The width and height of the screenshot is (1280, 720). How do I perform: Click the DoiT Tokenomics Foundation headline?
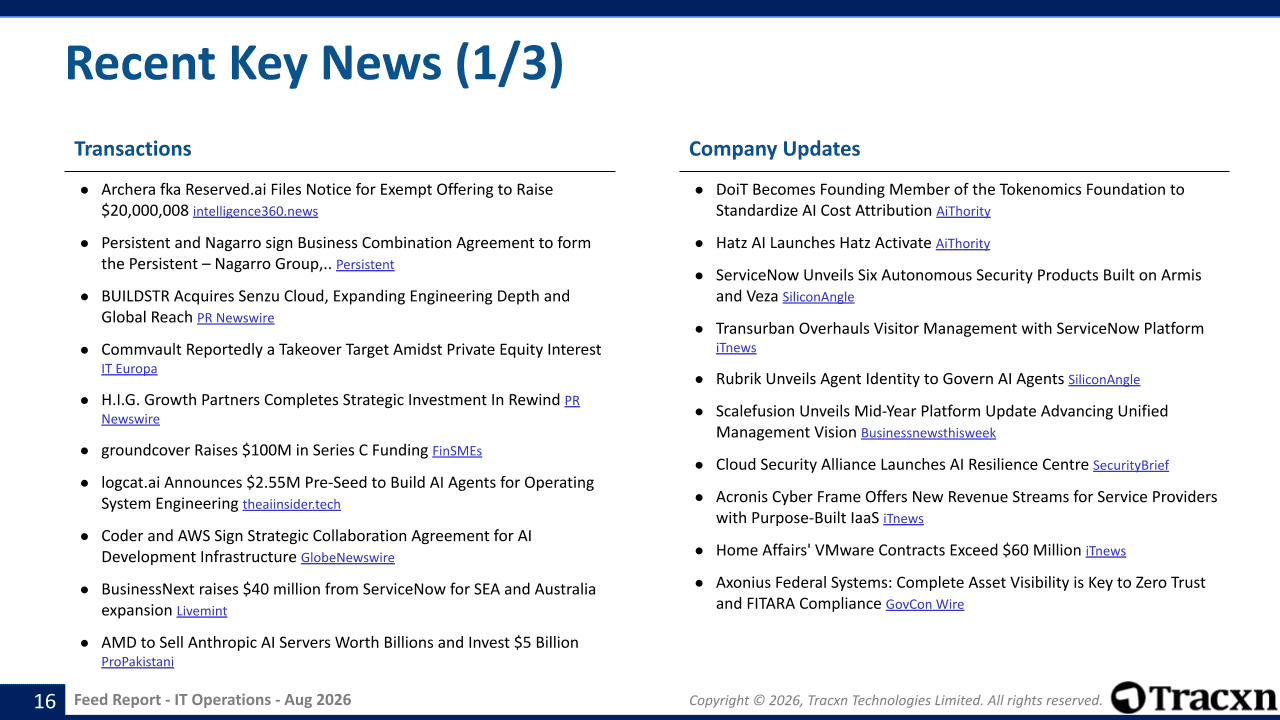pos(950,200)
